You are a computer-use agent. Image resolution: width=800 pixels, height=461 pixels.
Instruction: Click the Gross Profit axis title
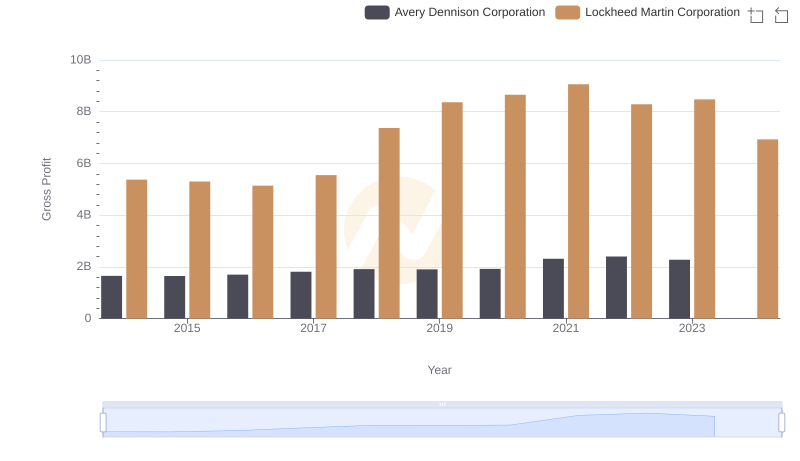46,189
